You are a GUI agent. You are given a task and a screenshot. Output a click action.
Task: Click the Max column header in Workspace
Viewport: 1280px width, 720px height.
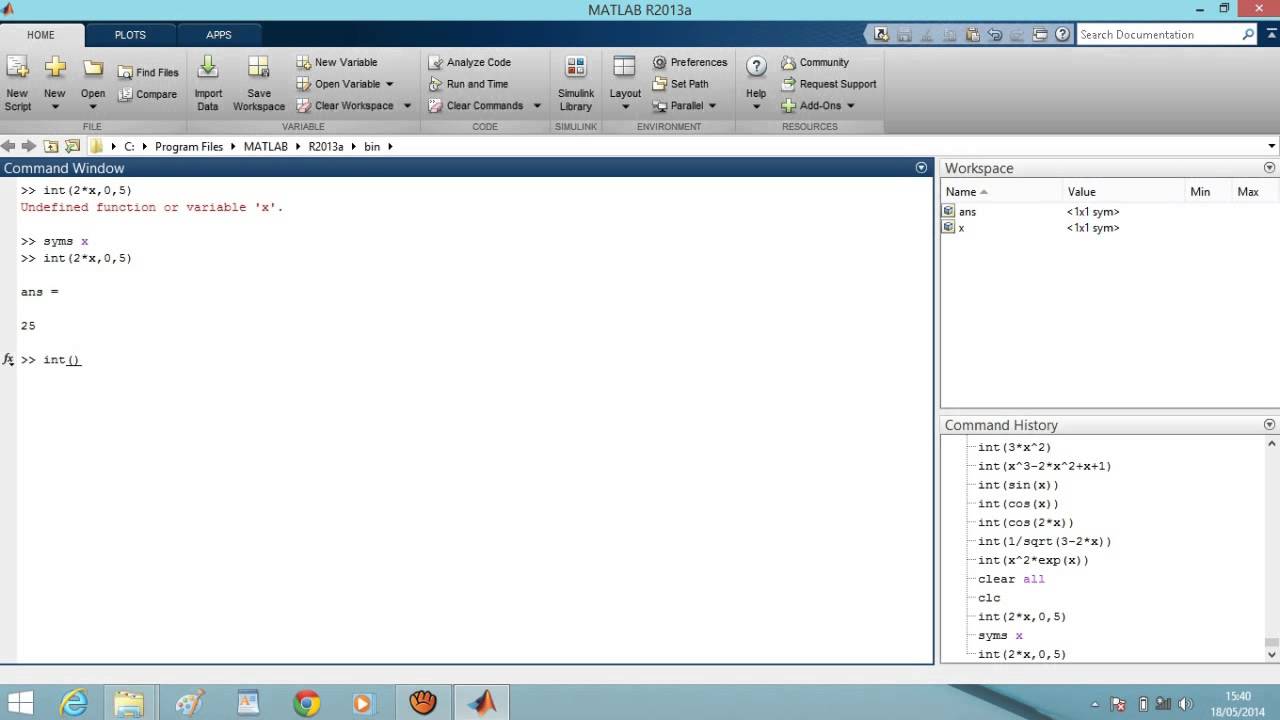(1254, 191)
